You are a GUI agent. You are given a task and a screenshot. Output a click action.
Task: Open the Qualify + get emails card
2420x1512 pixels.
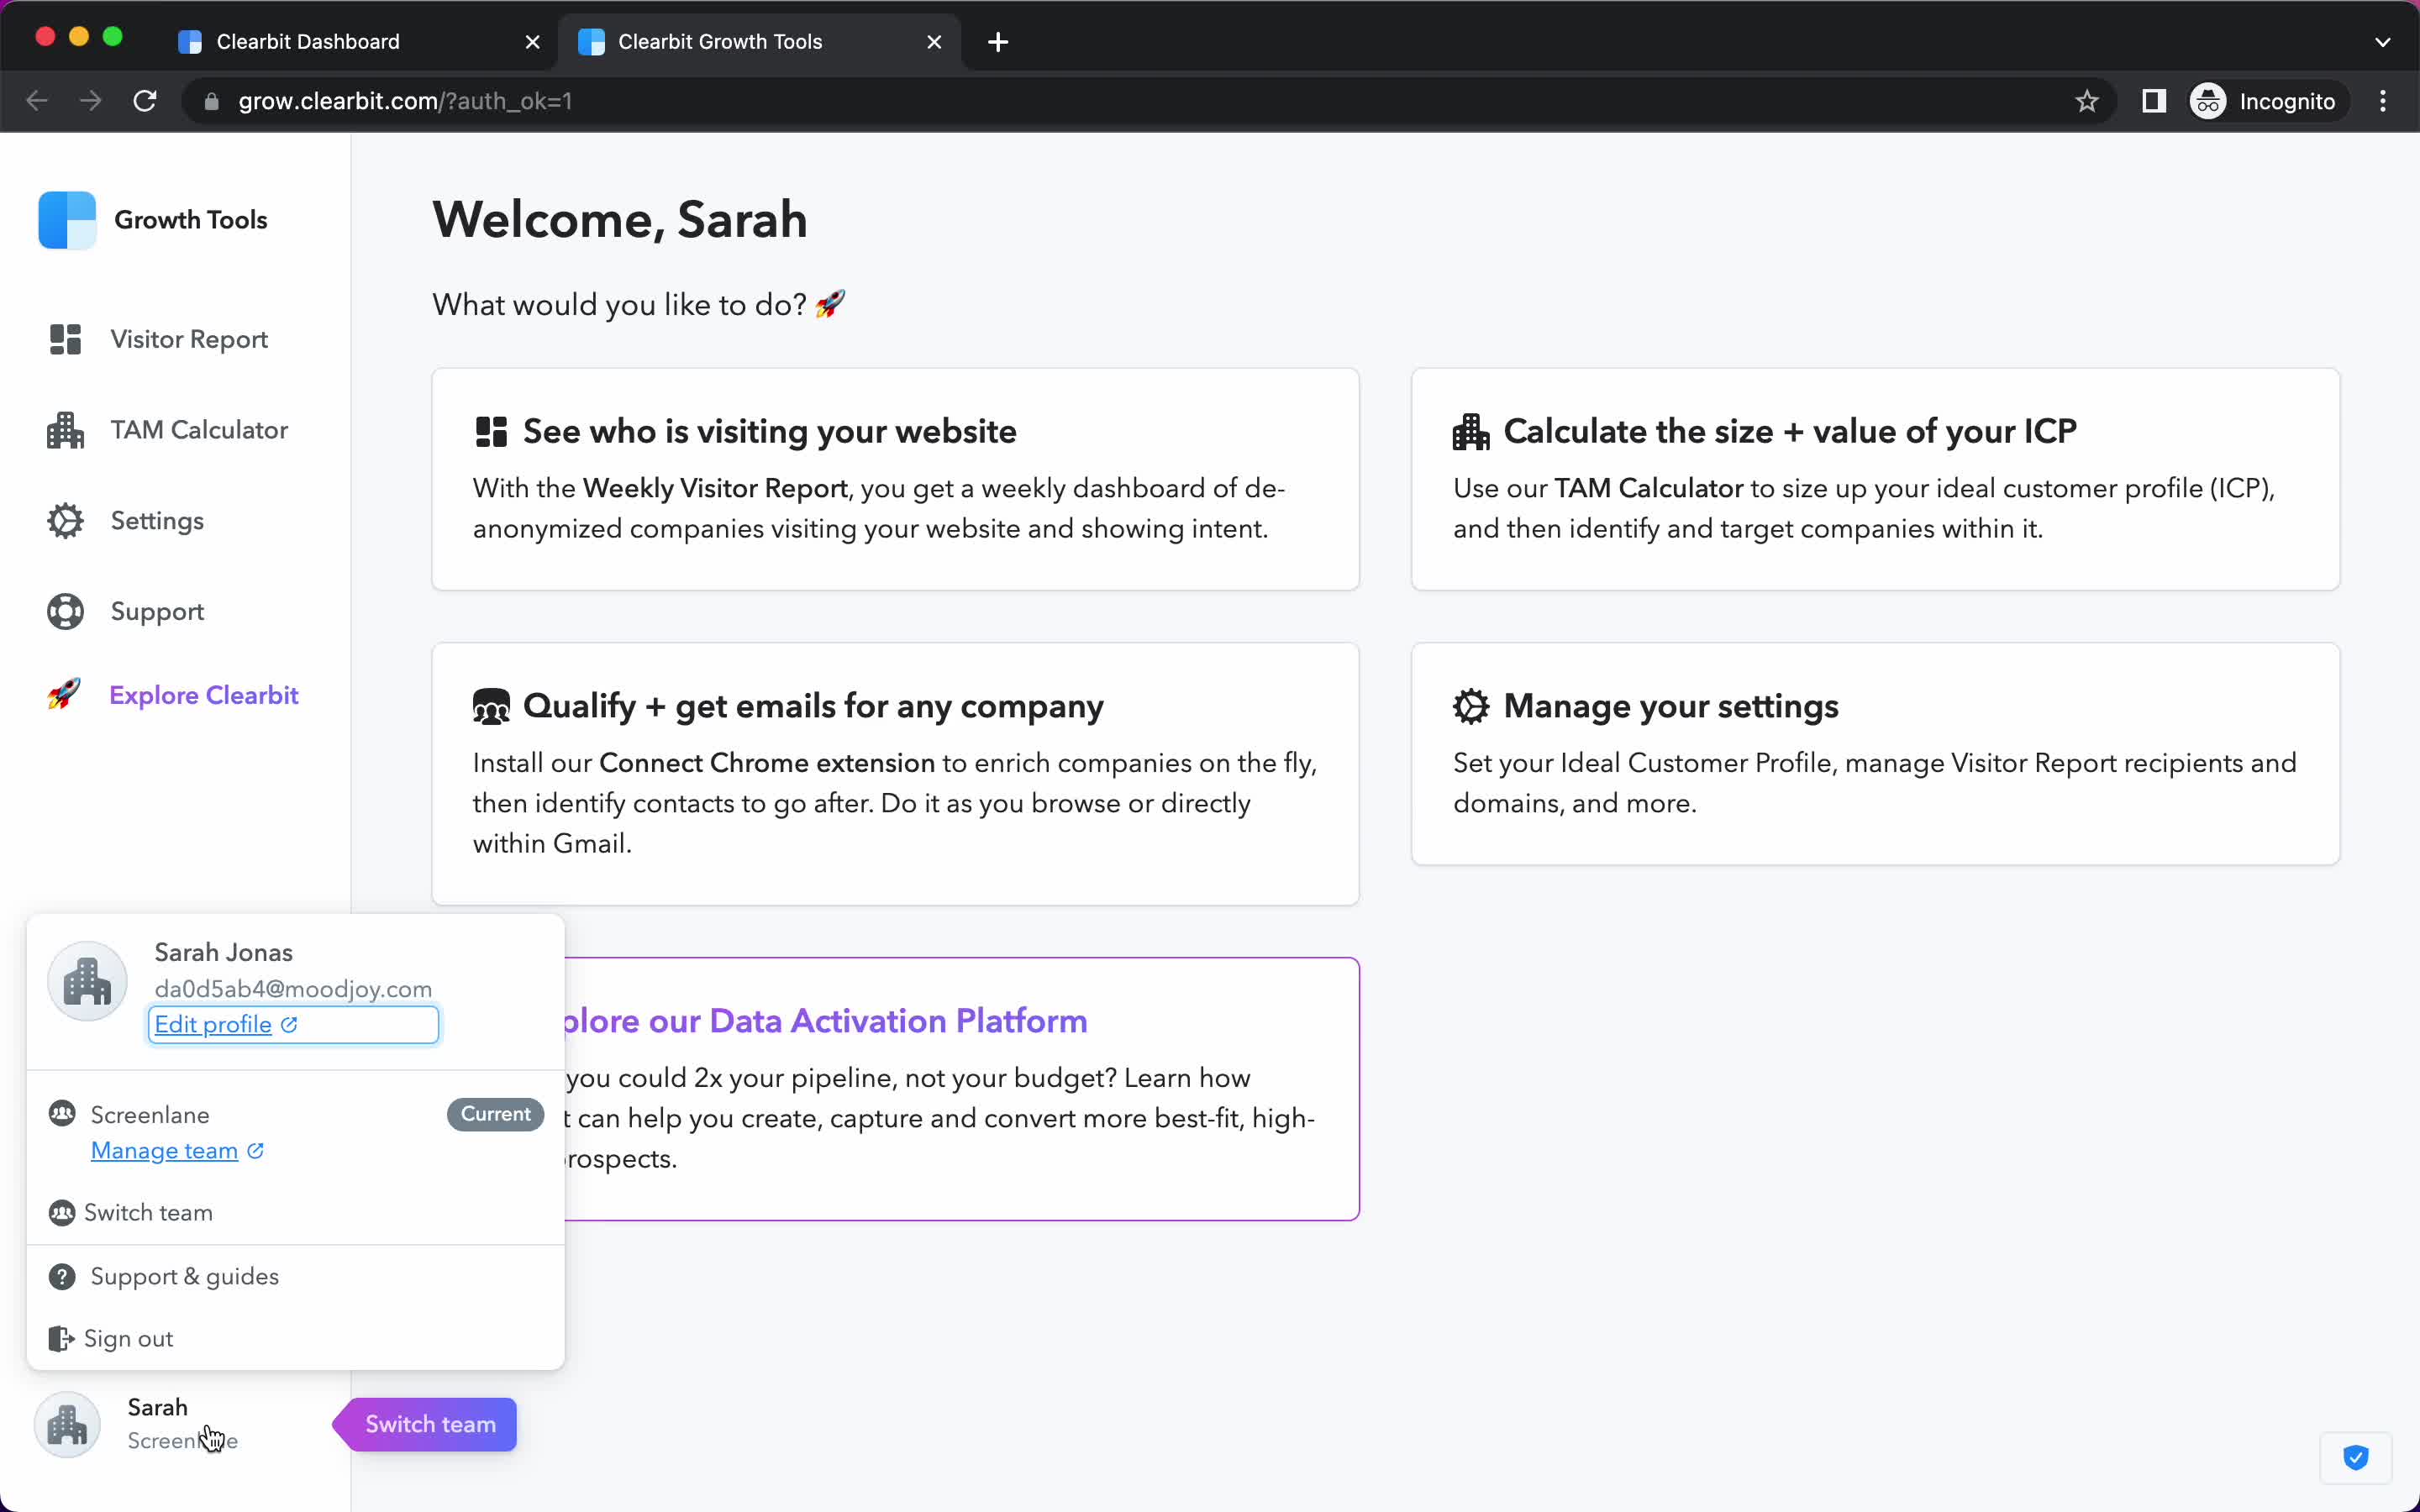click(x=895, y=774)
